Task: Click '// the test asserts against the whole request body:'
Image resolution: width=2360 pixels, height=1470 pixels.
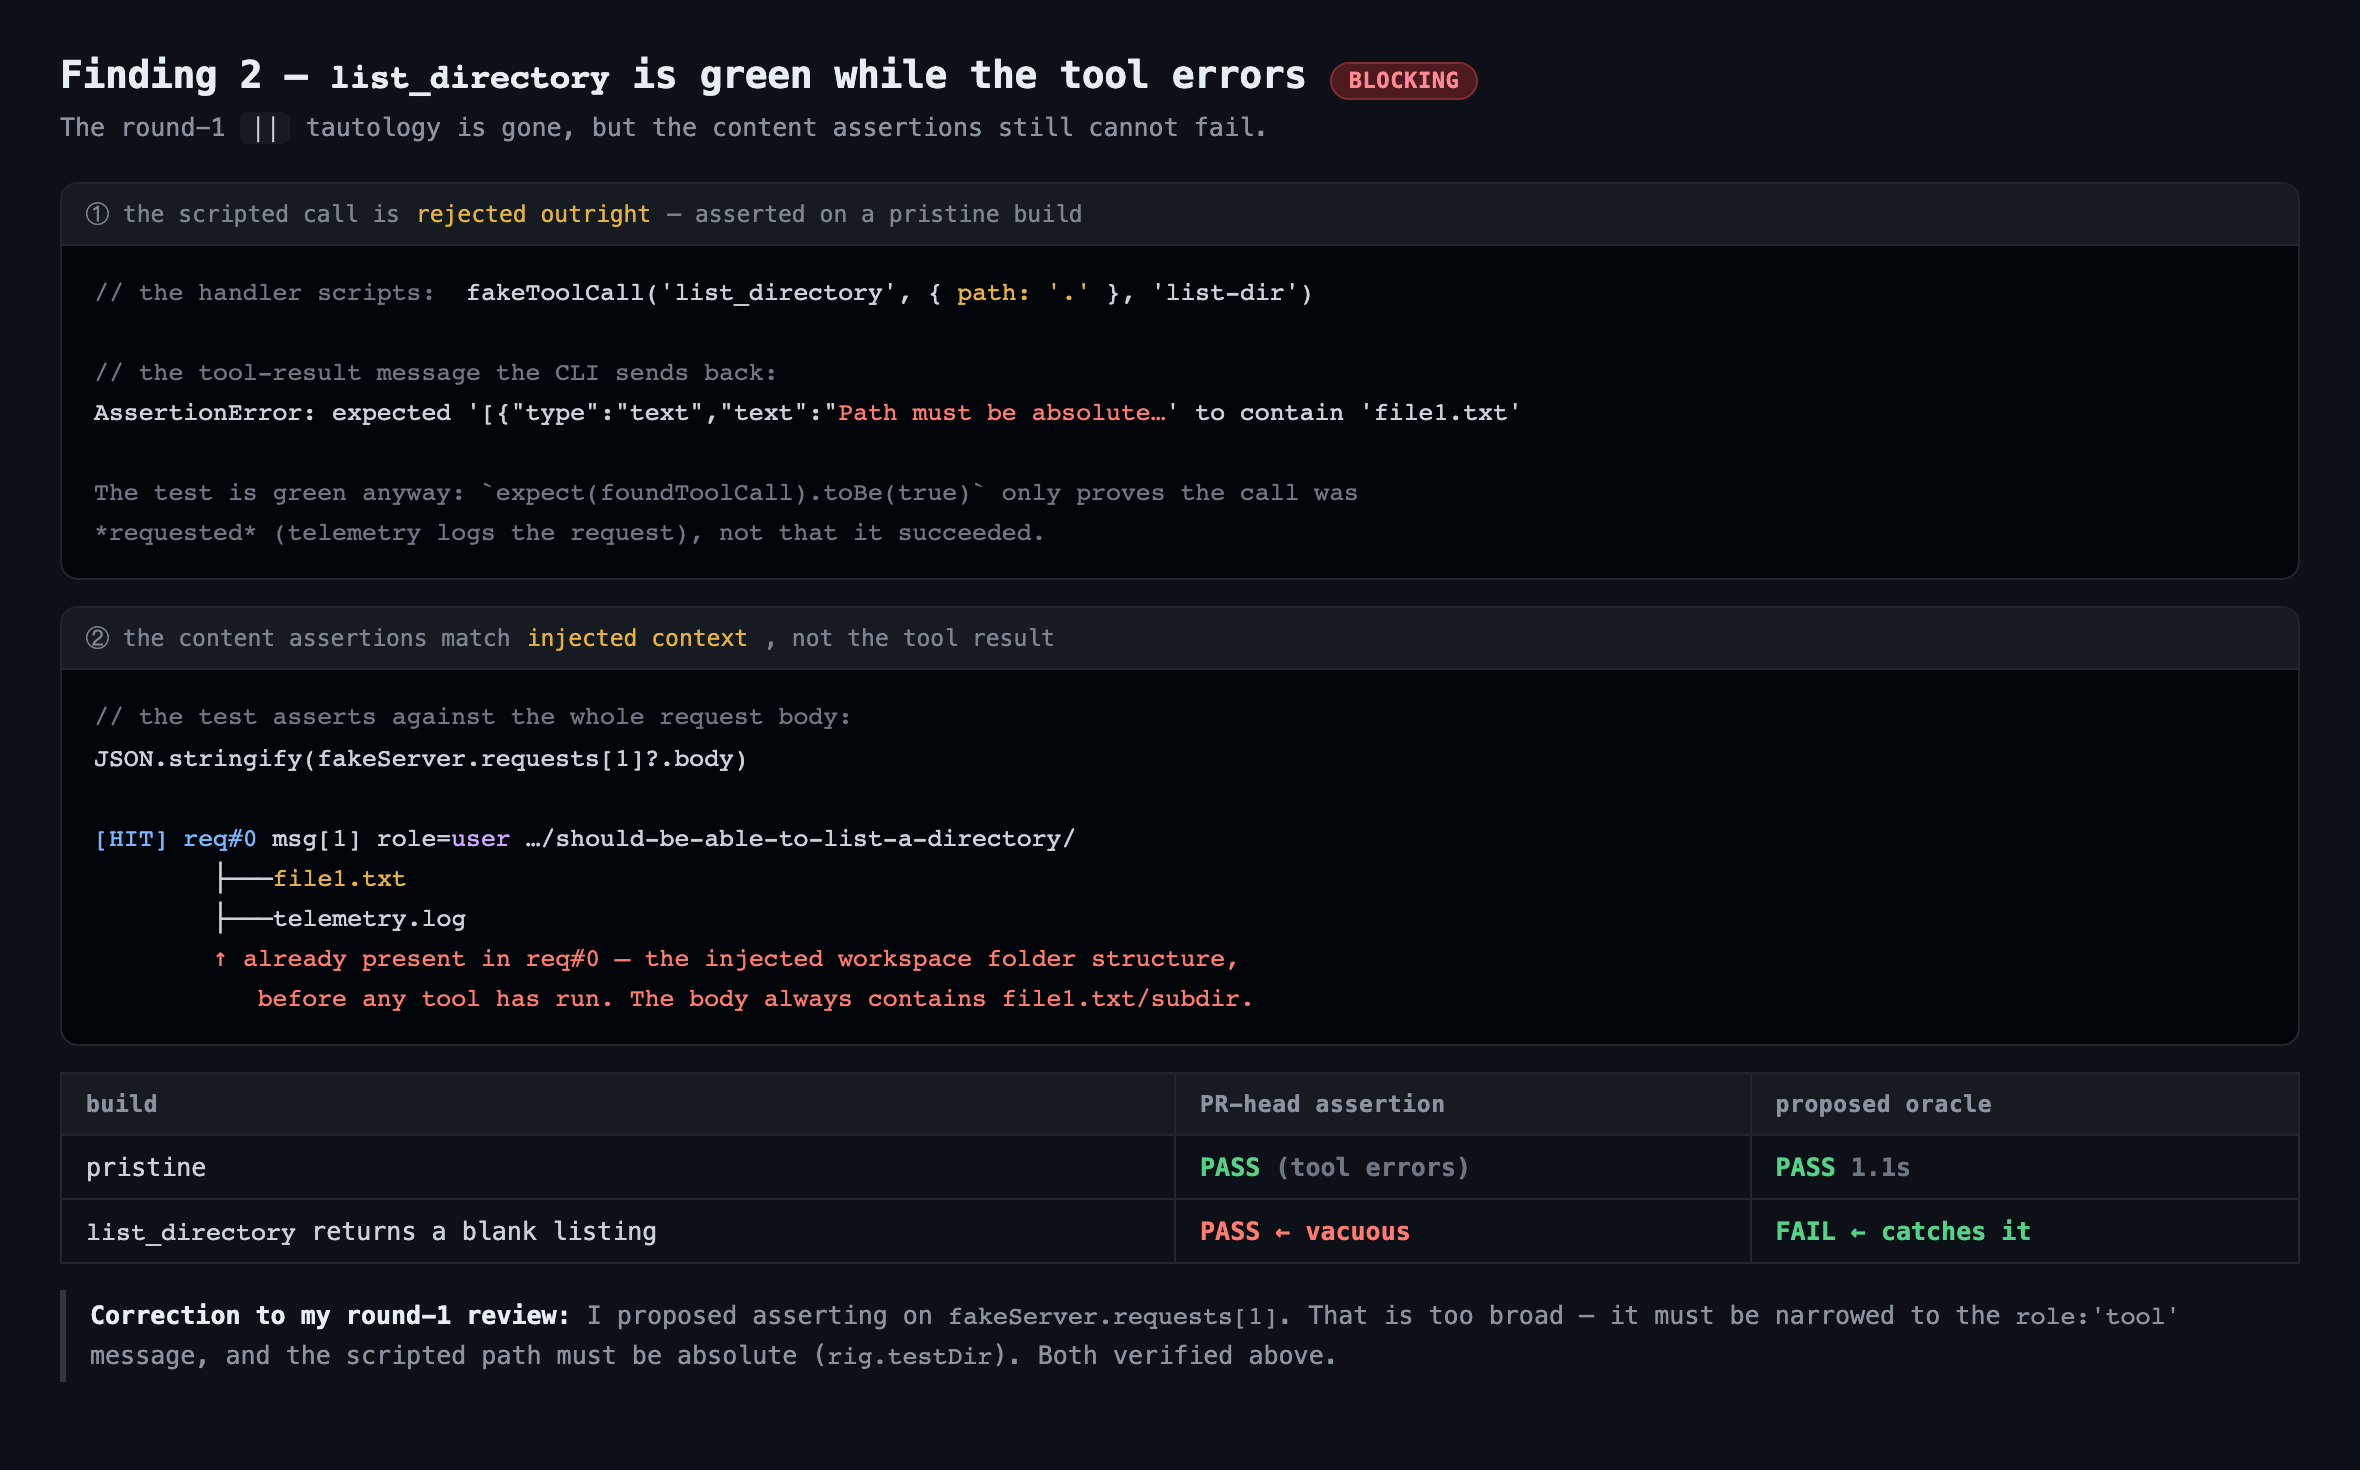Action: [472, 717]
